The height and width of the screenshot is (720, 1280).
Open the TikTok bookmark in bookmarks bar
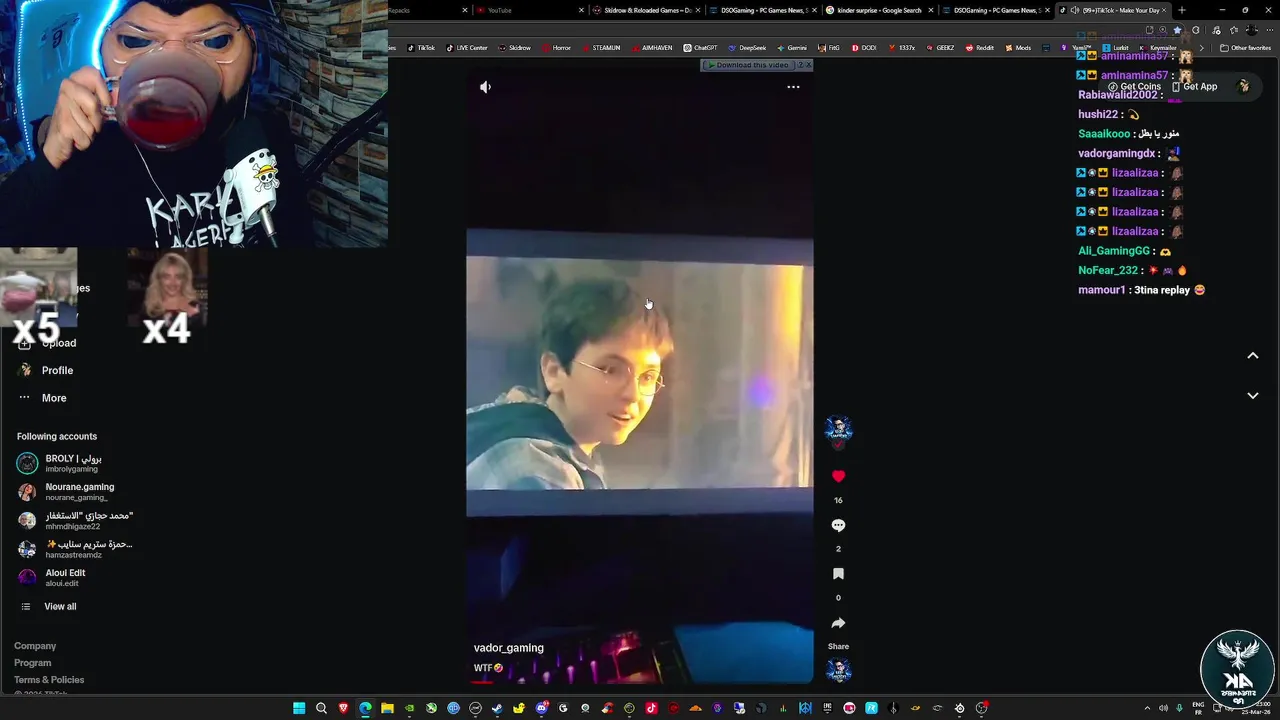421,48
